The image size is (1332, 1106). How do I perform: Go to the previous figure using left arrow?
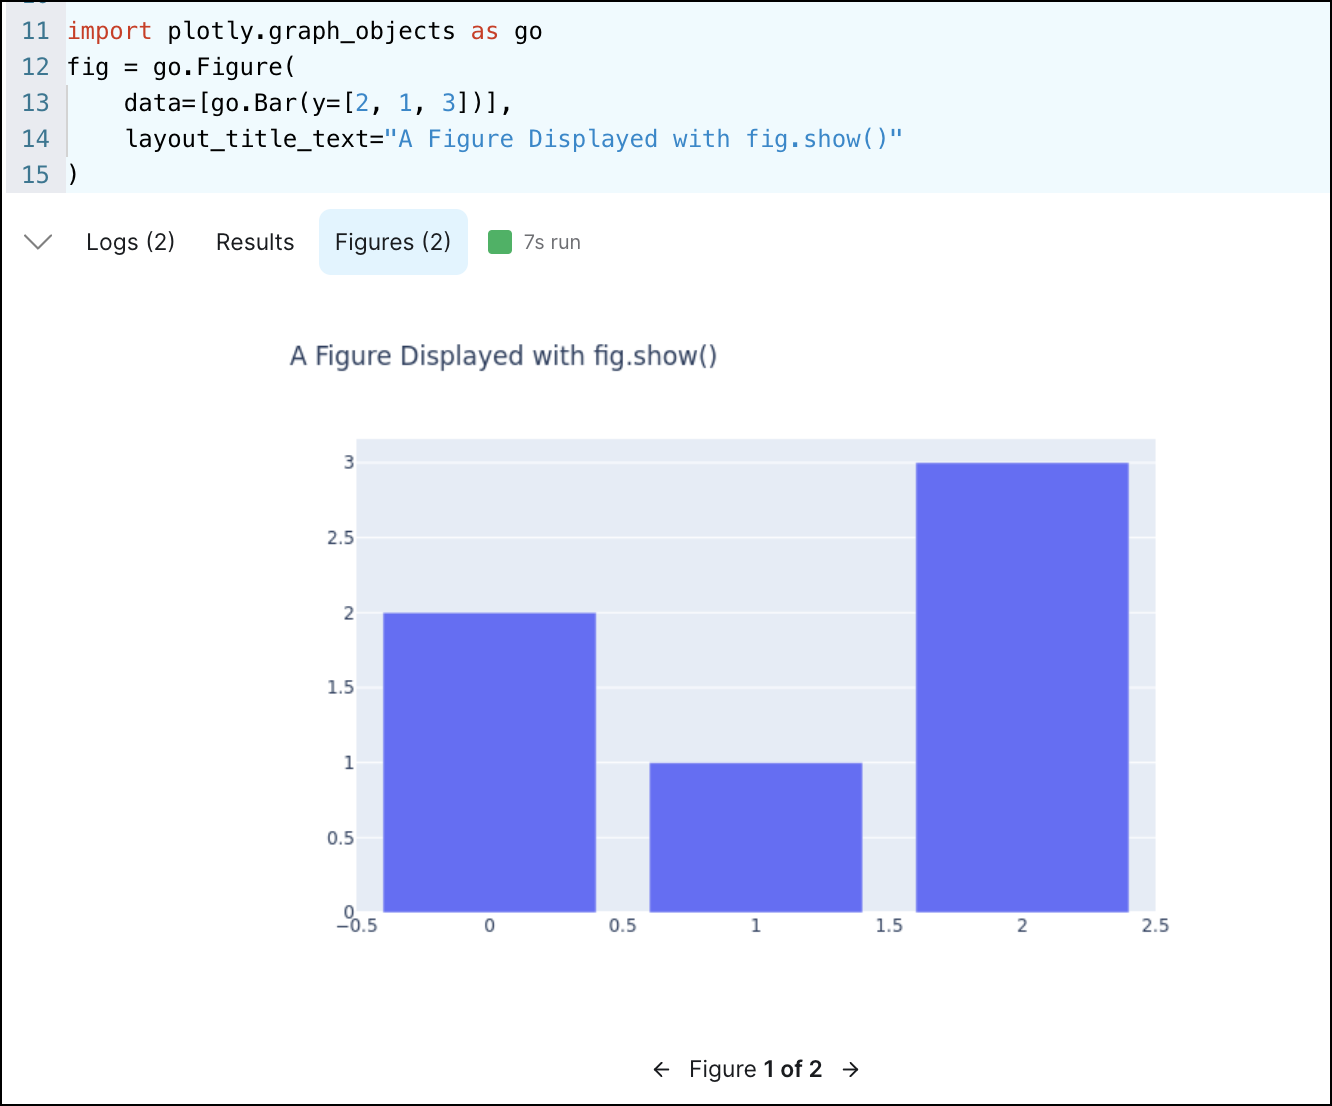[x=662, y=1069]
